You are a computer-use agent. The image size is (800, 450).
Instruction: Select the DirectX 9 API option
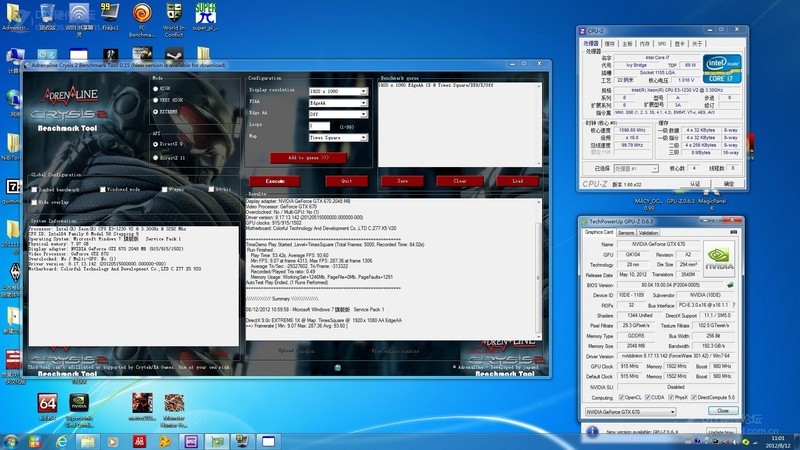click(x=156, y=144)
